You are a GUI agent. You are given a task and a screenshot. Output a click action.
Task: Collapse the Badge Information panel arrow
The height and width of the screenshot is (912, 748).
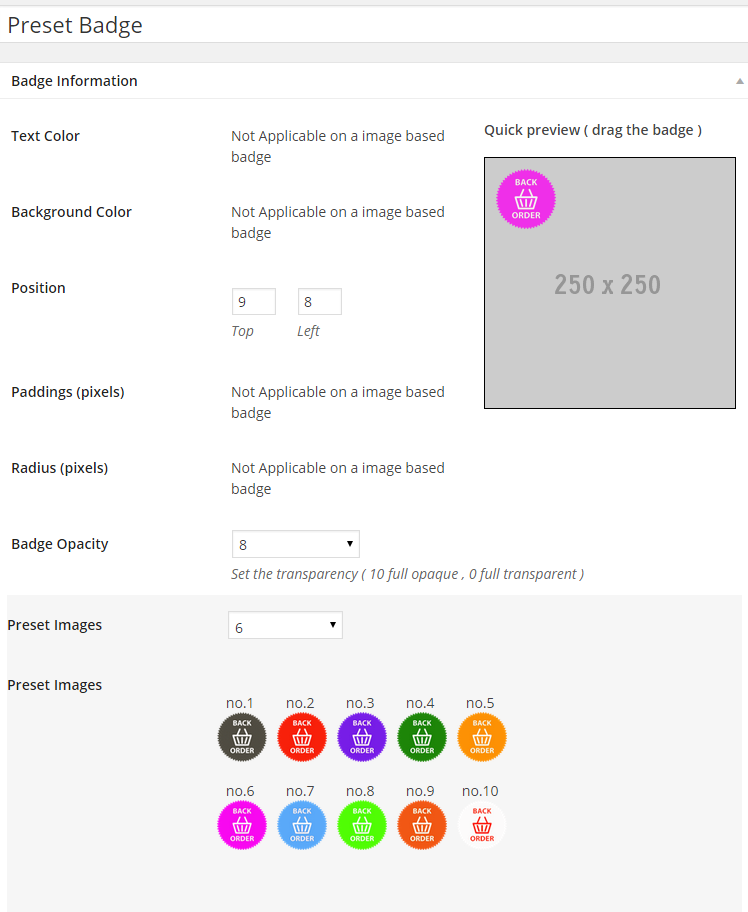[739, 81]
